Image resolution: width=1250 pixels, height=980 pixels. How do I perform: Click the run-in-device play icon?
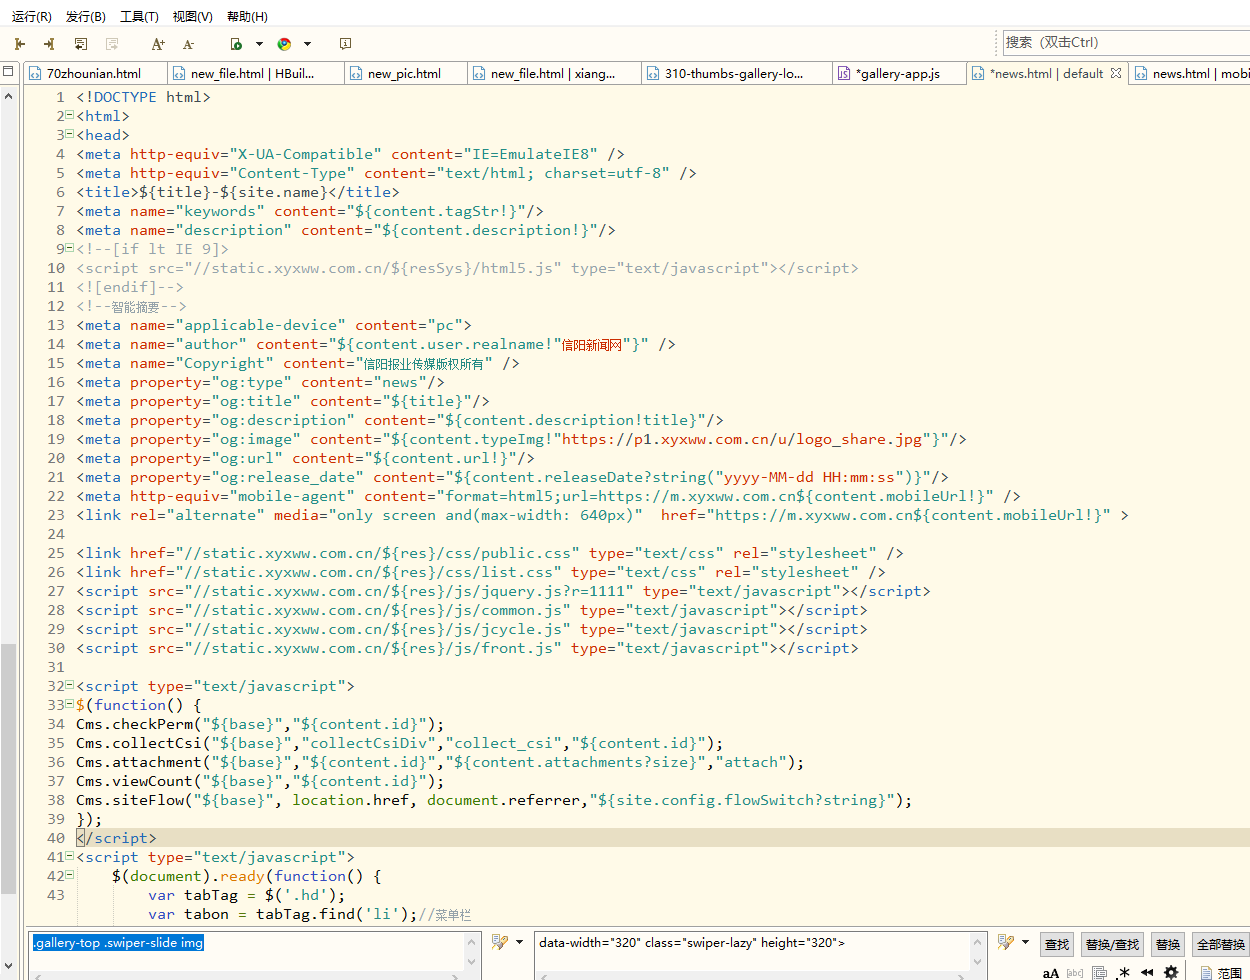(x=236, y=44)
